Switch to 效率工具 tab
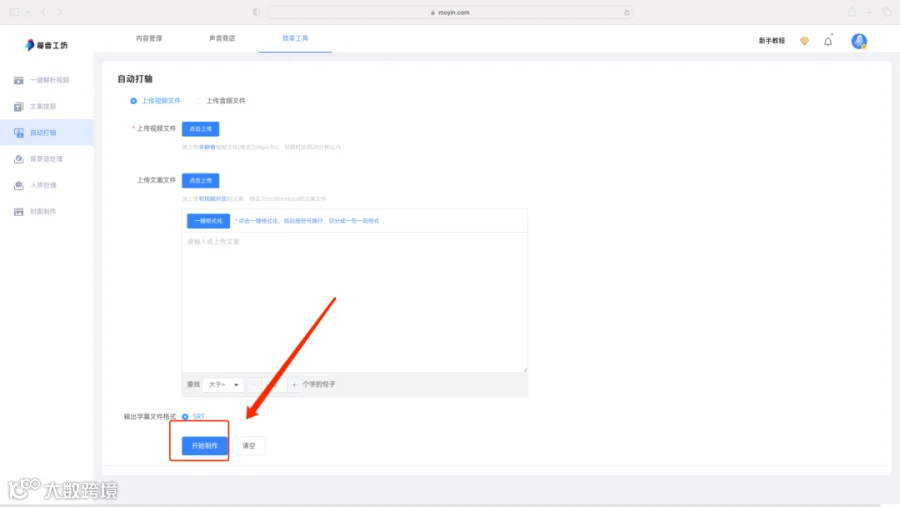The height and width of the screenshot is (507, 900). pyautogui.click(x=295, y=38)
